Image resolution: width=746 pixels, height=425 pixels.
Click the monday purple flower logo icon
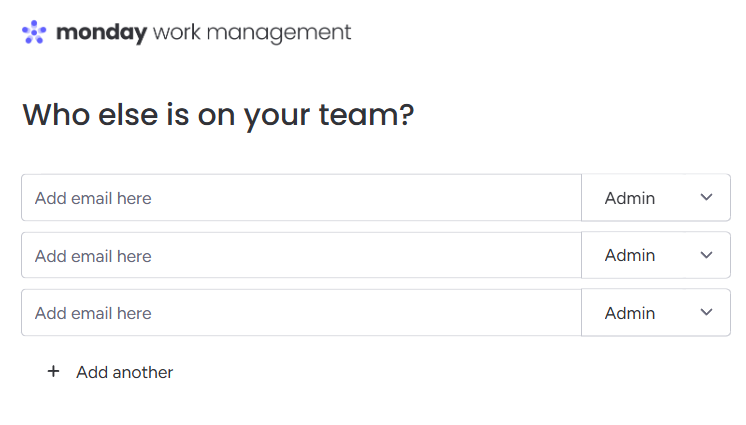(34, 32)
